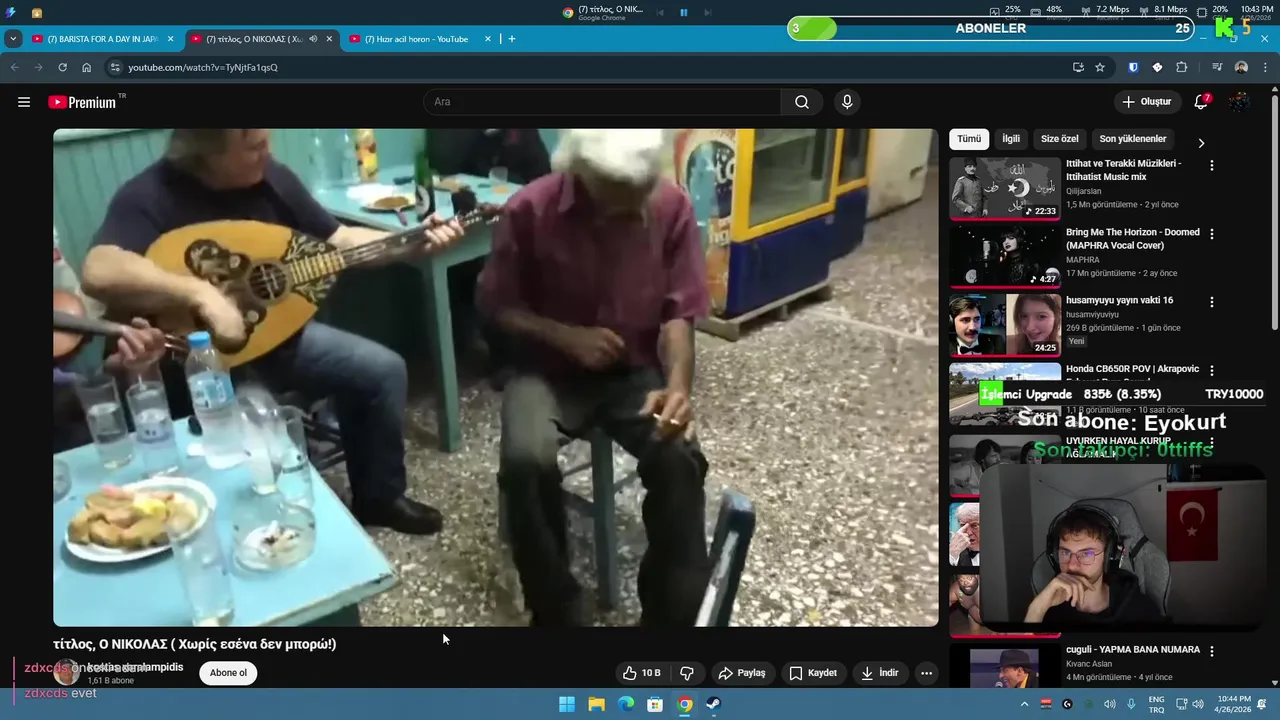
Task: Open the Chrome tab search dropdown
Action: click(13, 39)
